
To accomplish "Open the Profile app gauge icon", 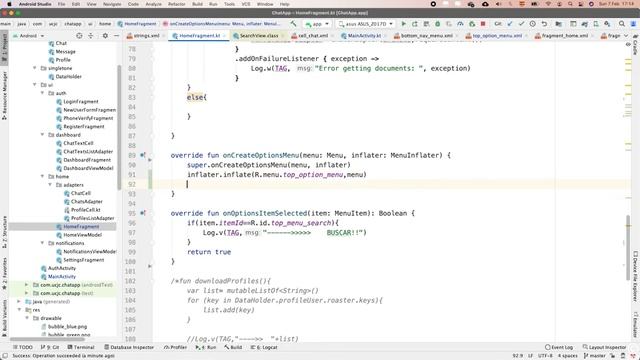I will click(460, 24).
